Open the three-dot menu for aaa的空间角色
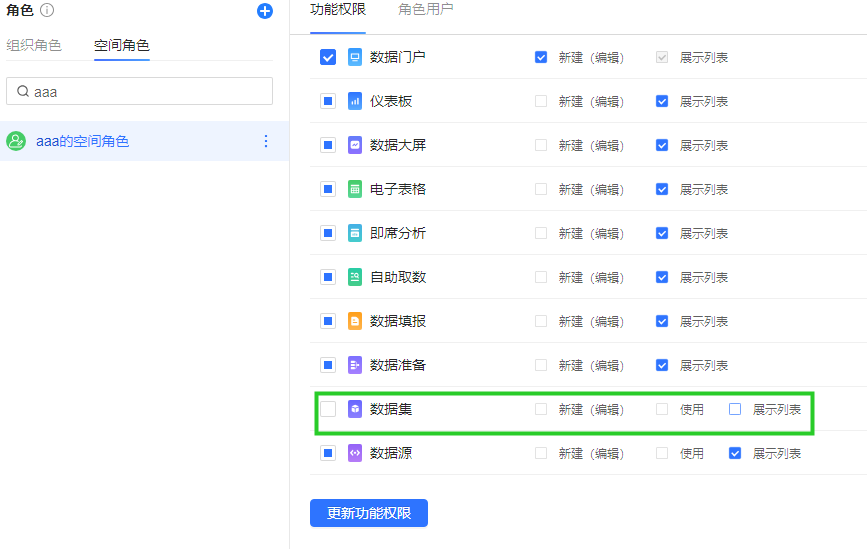Image resolution: width=867 pixels, height=549 pixels. click(x=266, y=141)
